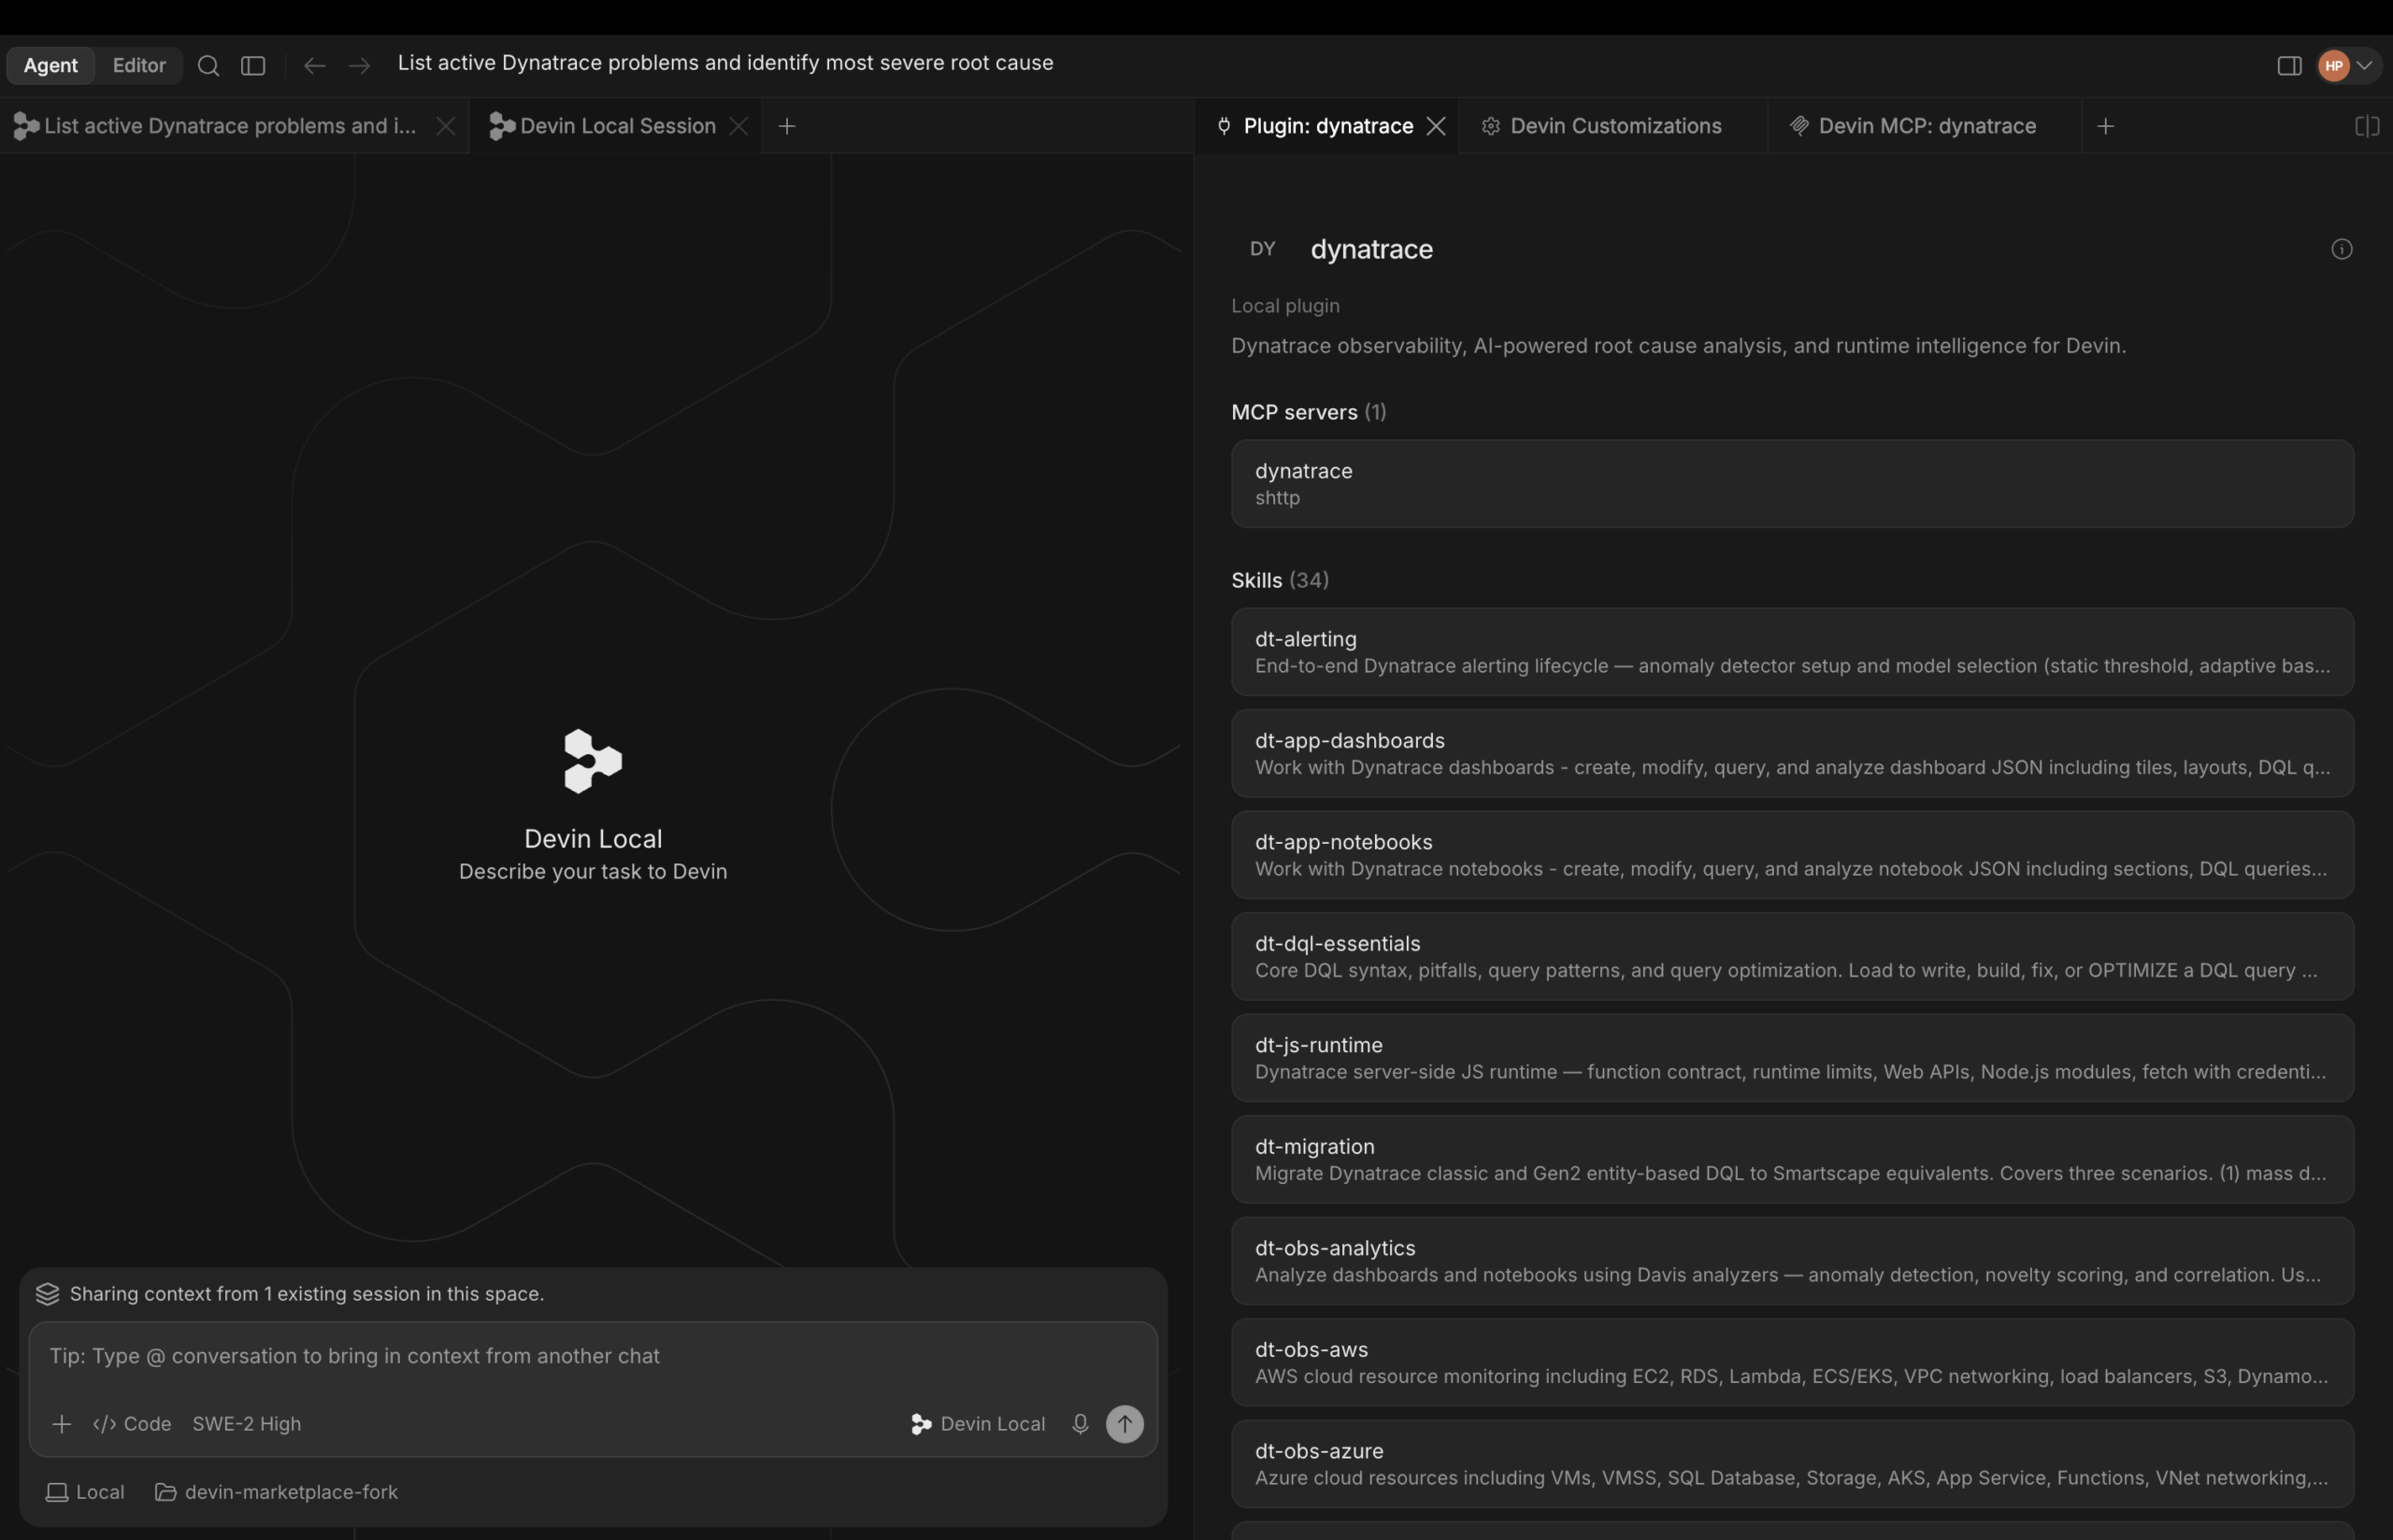This screenshot has width=2393, height=1540.
Task: Add a new tab in right pane
Action: tap(2105, 126)
